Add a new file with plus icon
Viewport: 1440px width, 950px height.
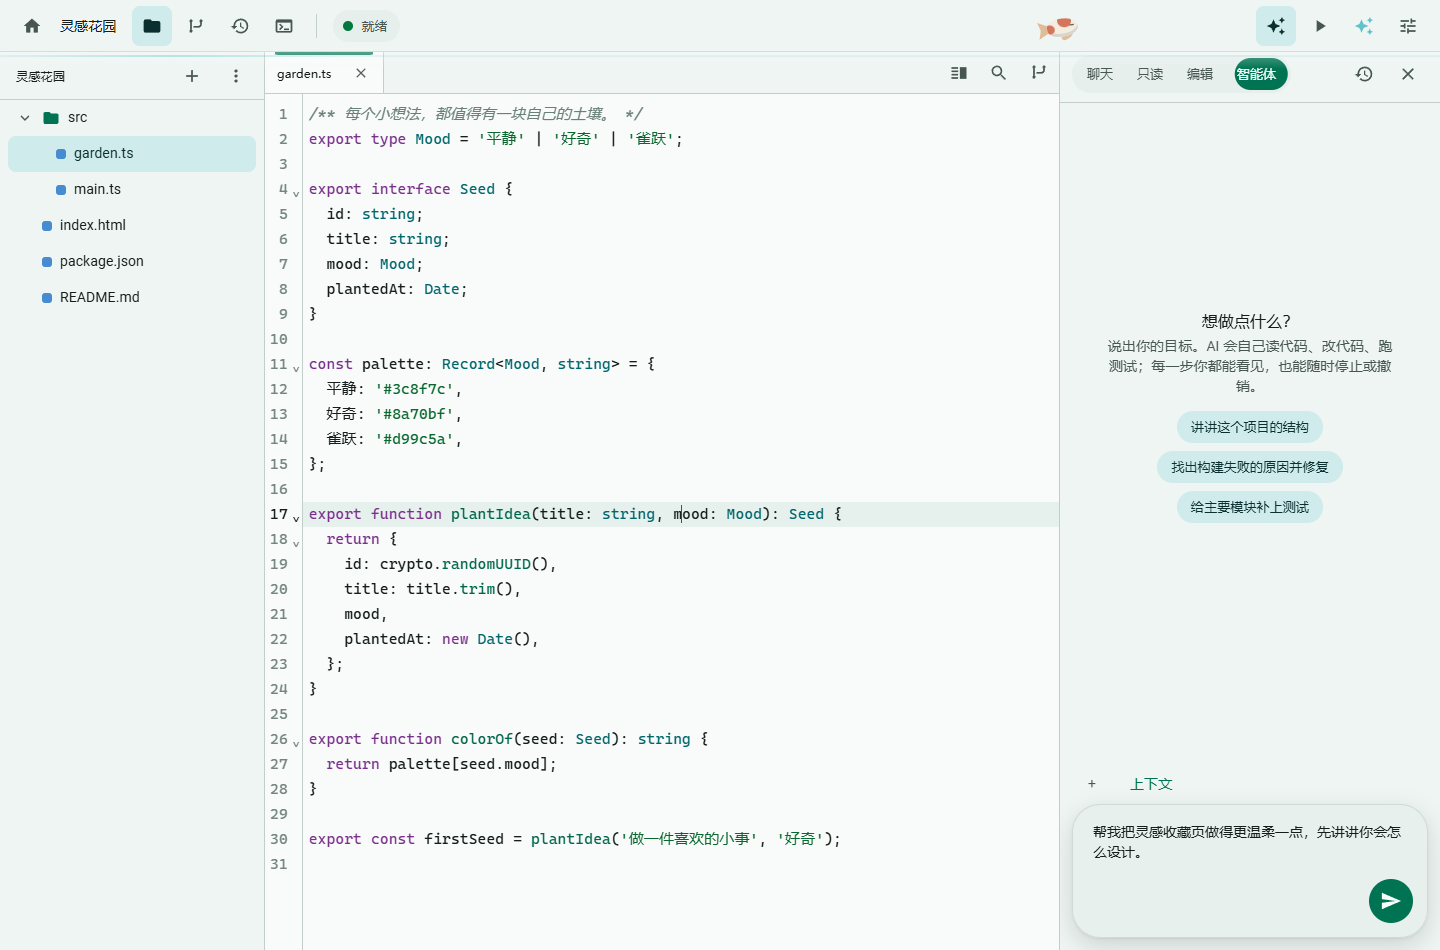(192, 76)
